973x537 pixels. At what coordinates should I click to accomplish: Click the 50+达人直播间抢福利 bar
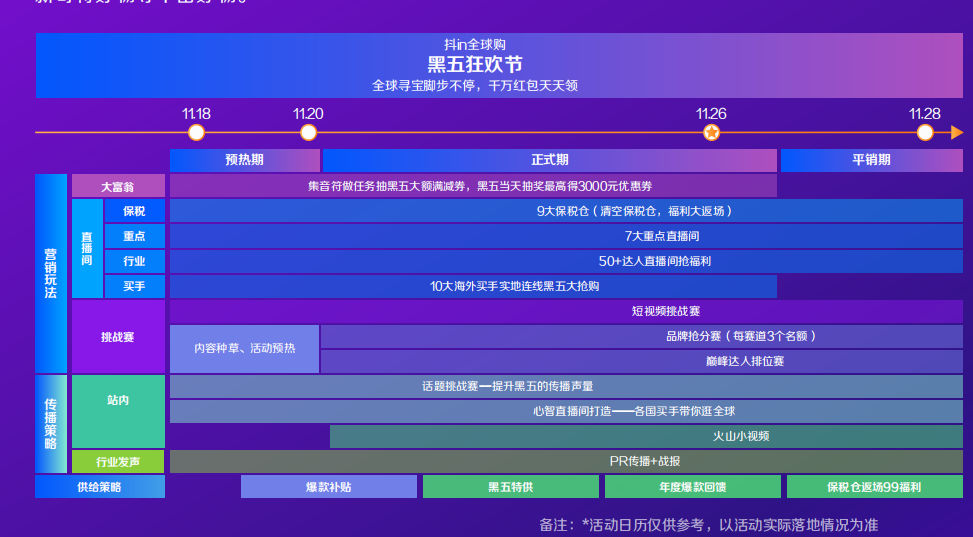tap(567, 261)
